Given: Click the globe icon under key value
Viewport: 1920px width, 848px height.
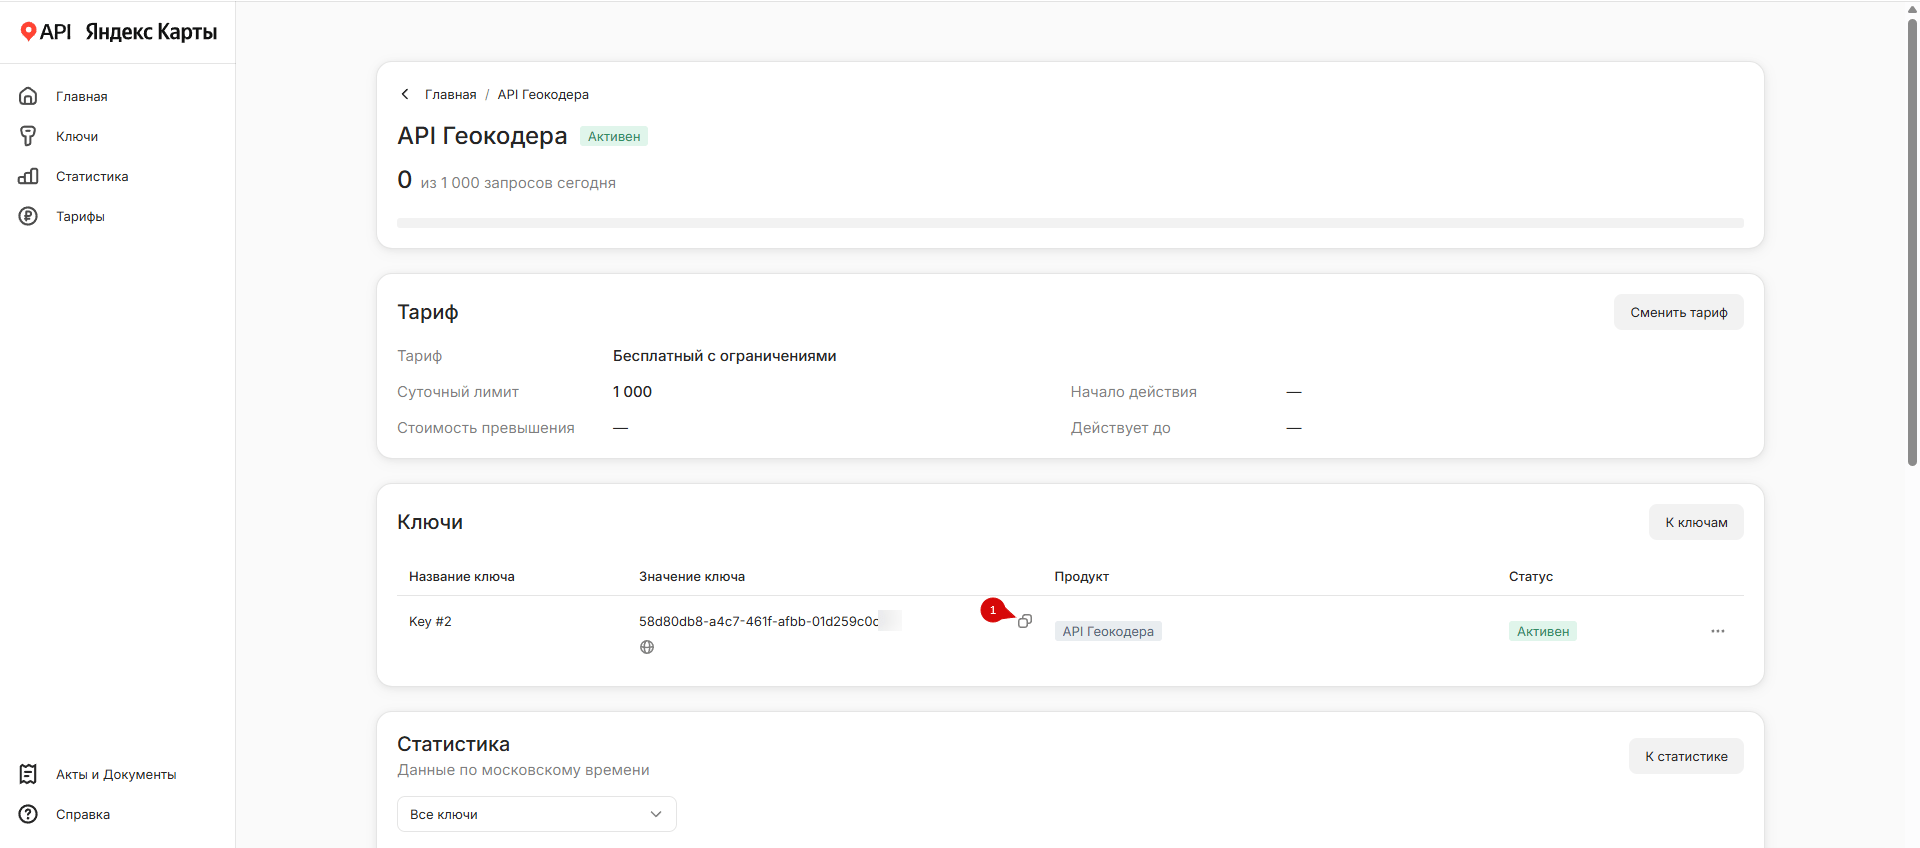Looking at the screenshot, I should tap(647, 647).
